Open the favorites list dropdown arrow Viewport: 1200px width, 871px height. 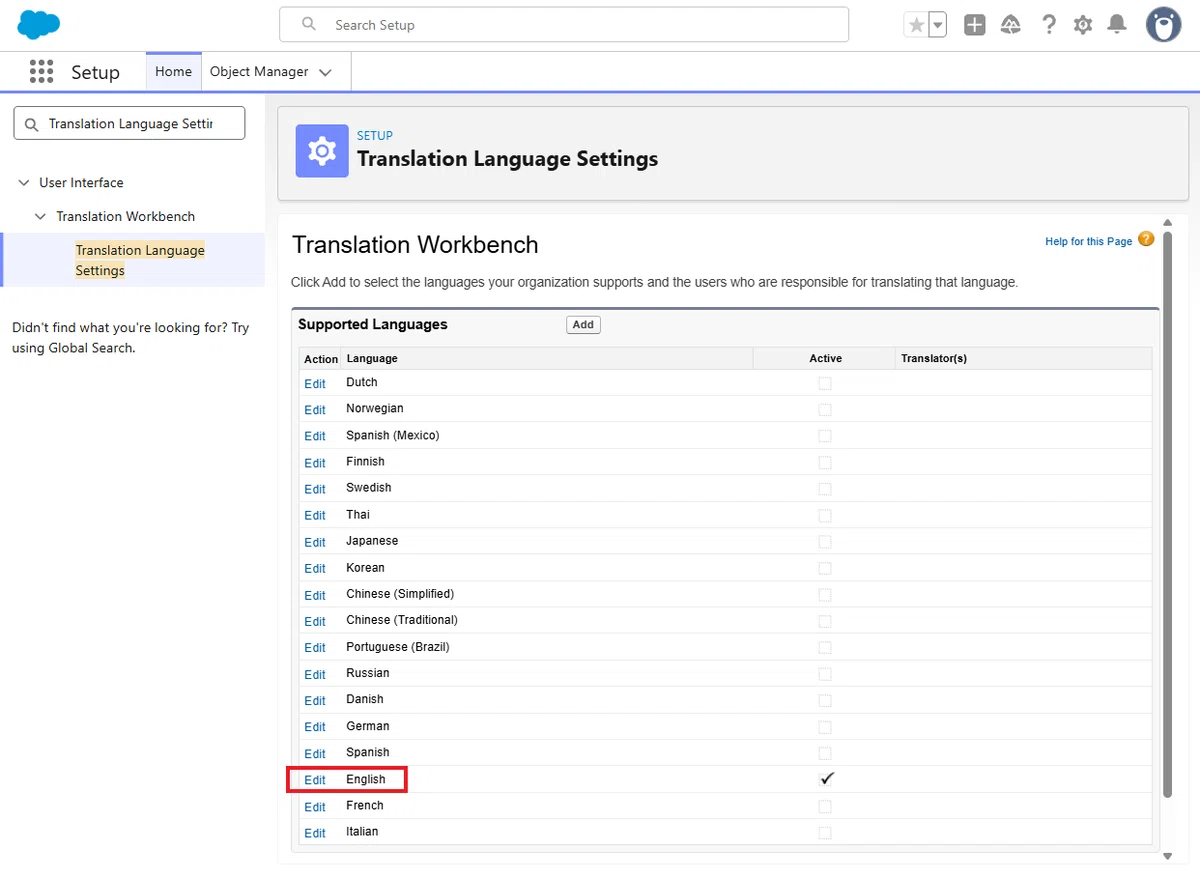[x=938, y=25]
